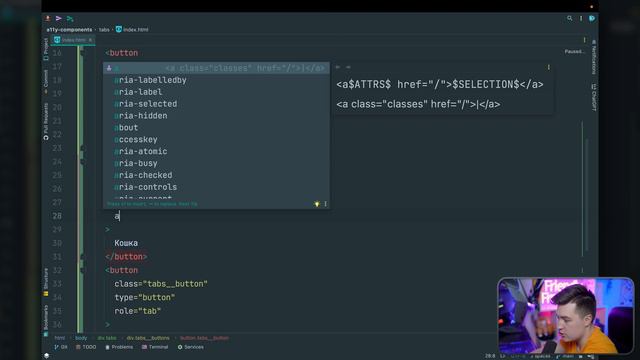Click the html structure breadcrumb

pyautogui.click(x=60, y=338)
